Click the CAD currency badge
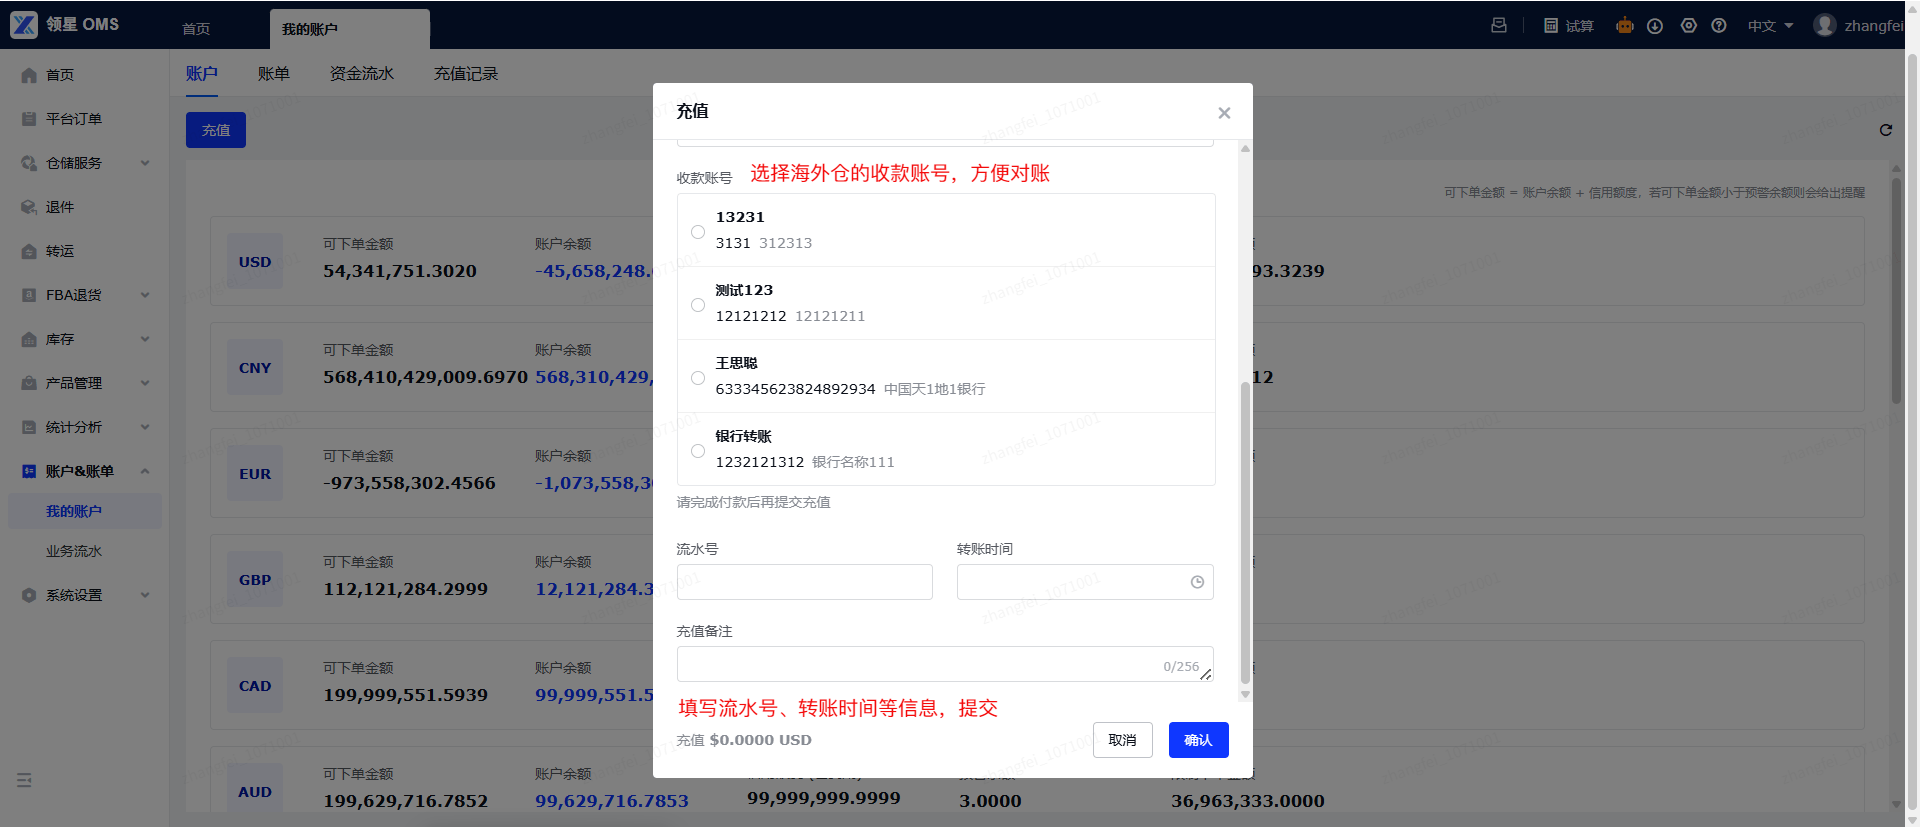This screenshot has width=1920, height=827. coord(255,685)
